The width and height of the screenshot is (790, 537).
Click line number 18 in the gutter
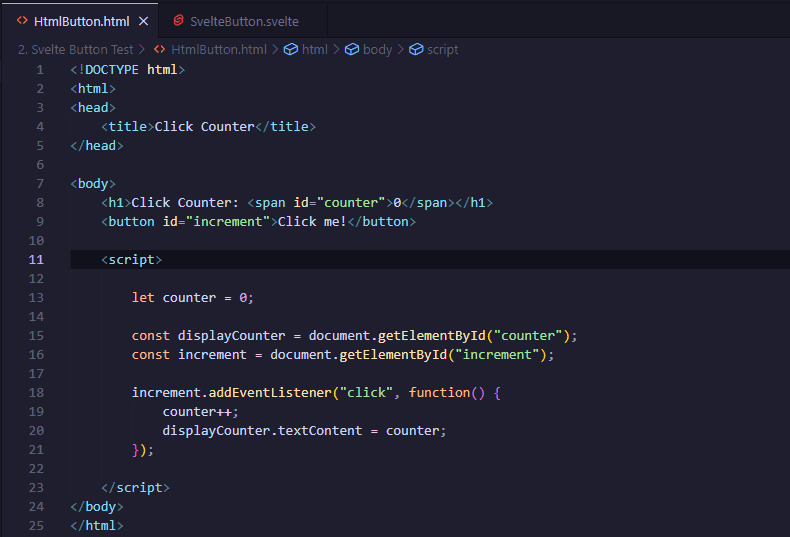(x=36, y=393)
